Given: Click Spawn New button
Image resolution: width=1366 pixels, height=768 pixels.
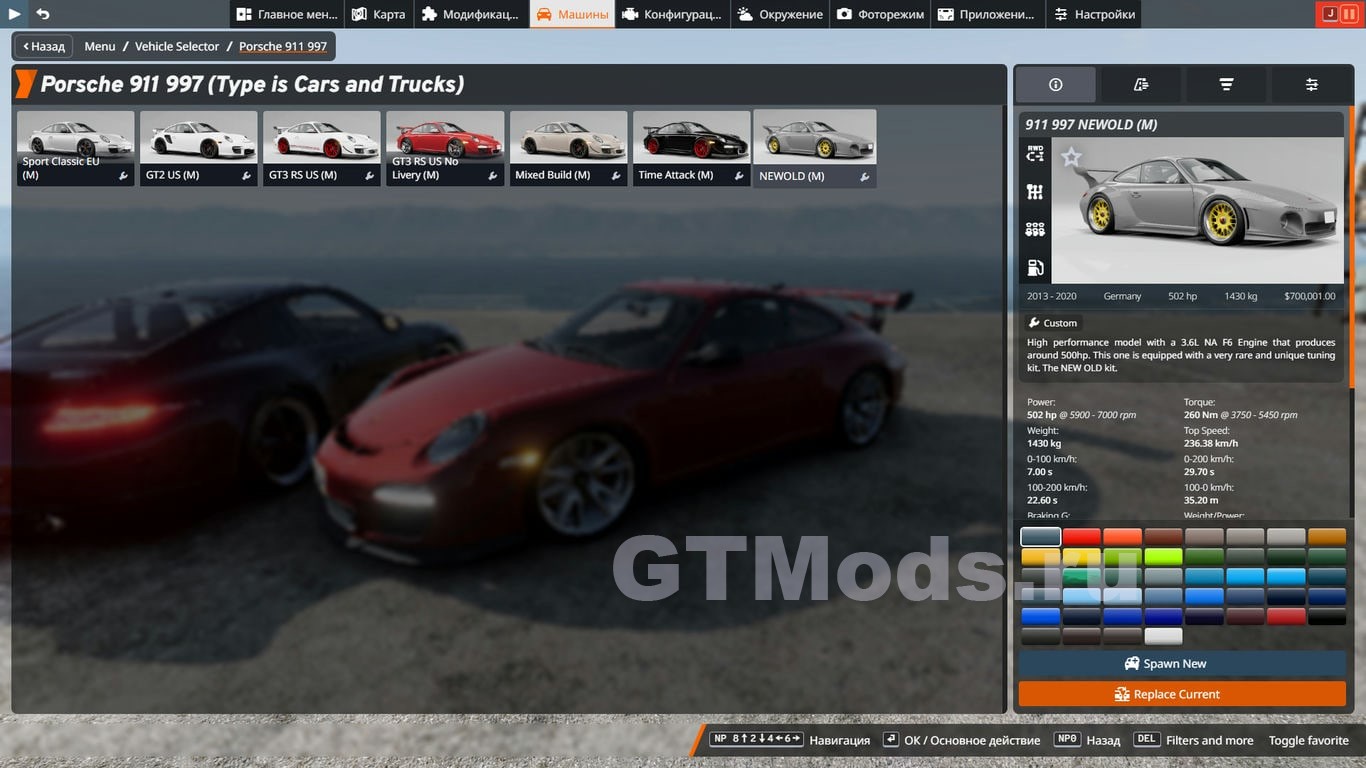Looking at the screenshot, I should (1182, 664).
